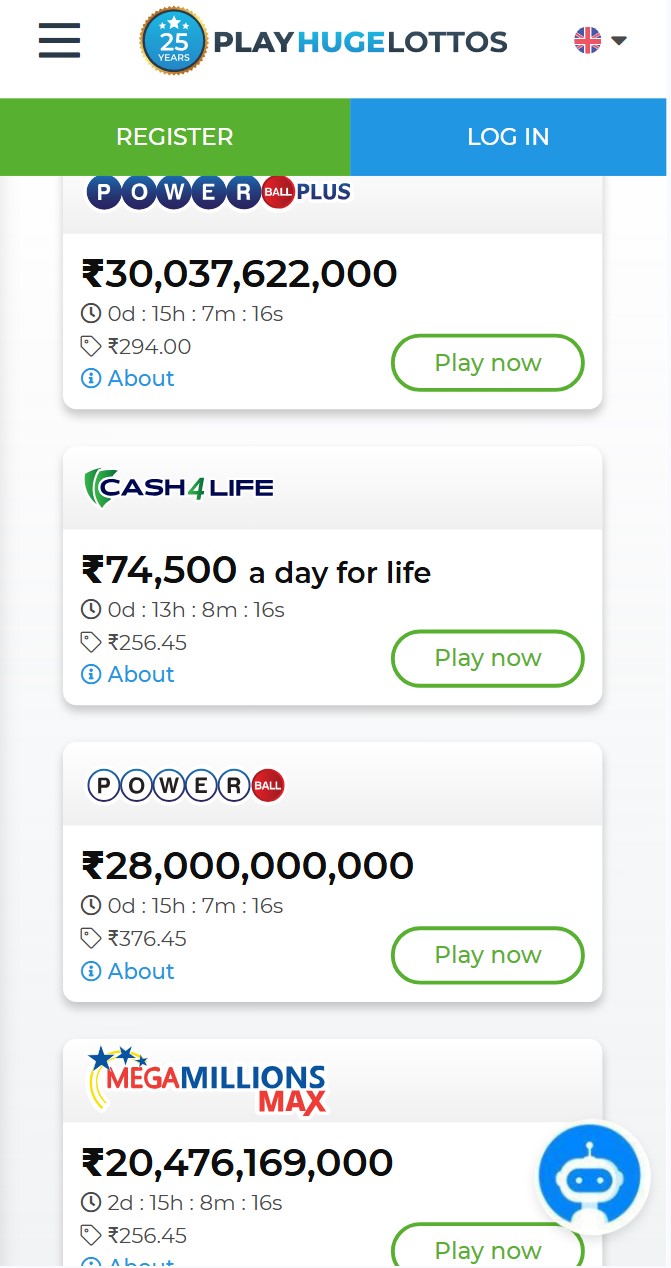Click the 25 Years PlayHugeLottos logo

coord(324,42)
